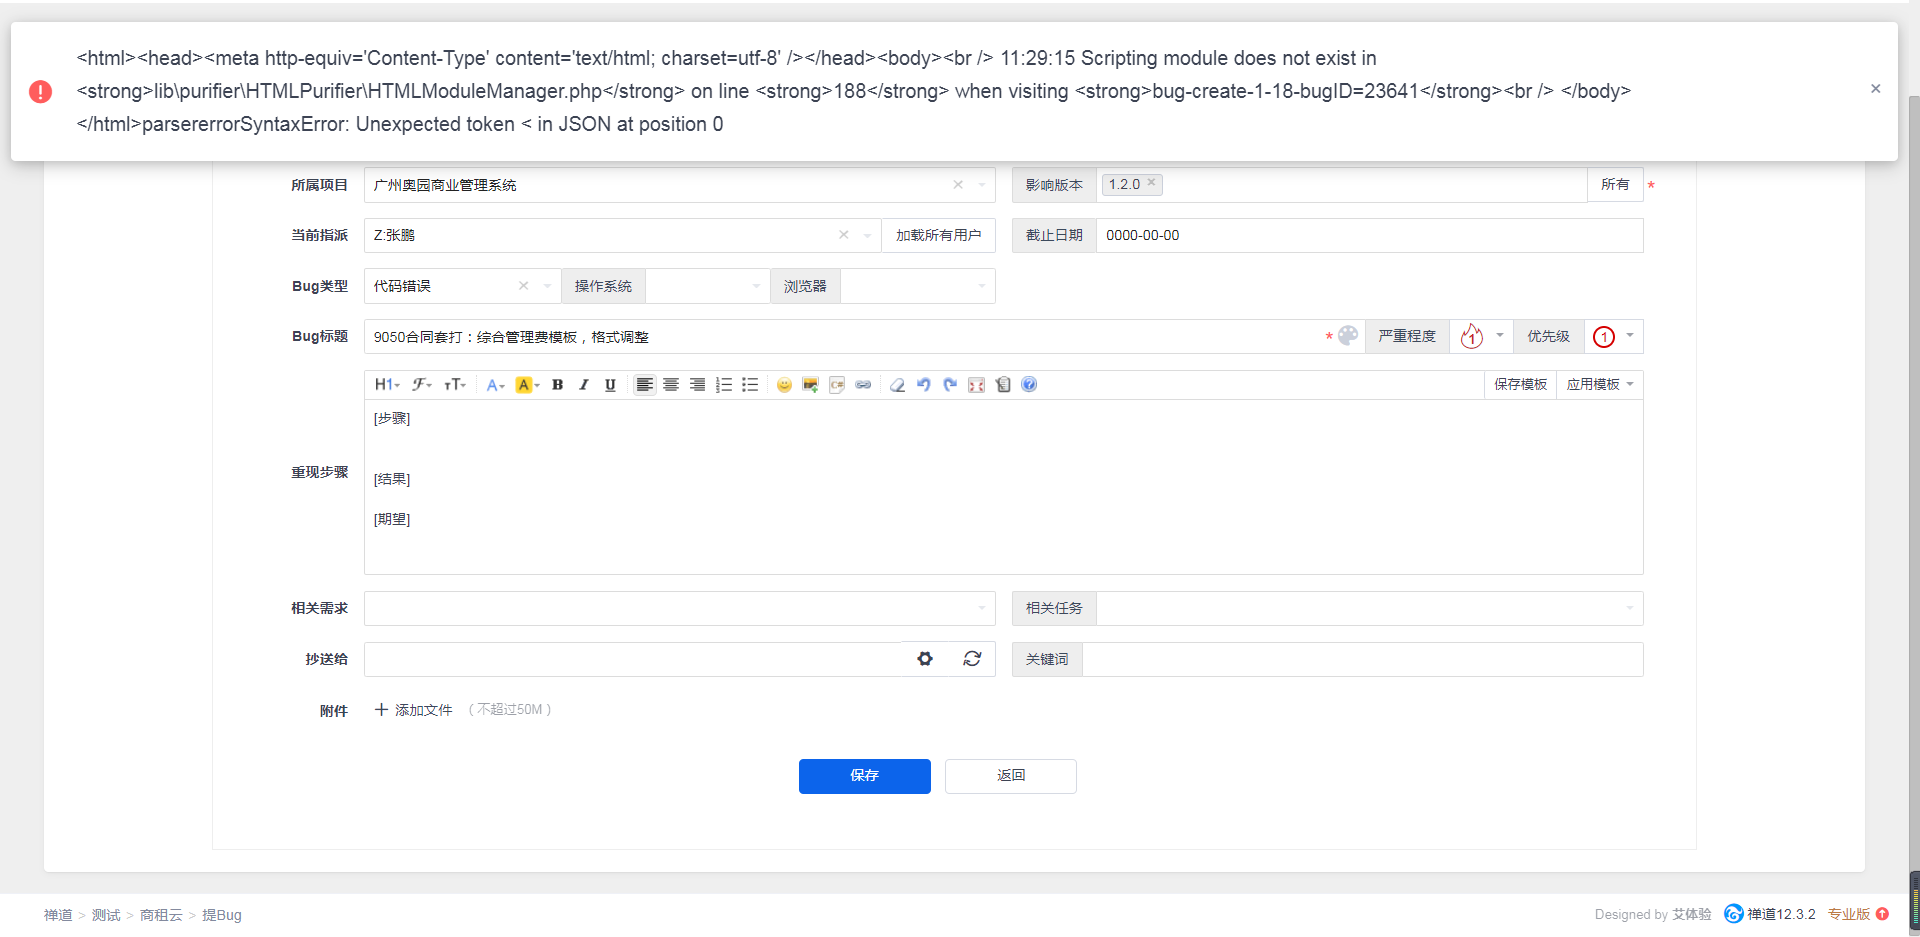Expand the 所属项目 project dropdown

tap(982, 185)
